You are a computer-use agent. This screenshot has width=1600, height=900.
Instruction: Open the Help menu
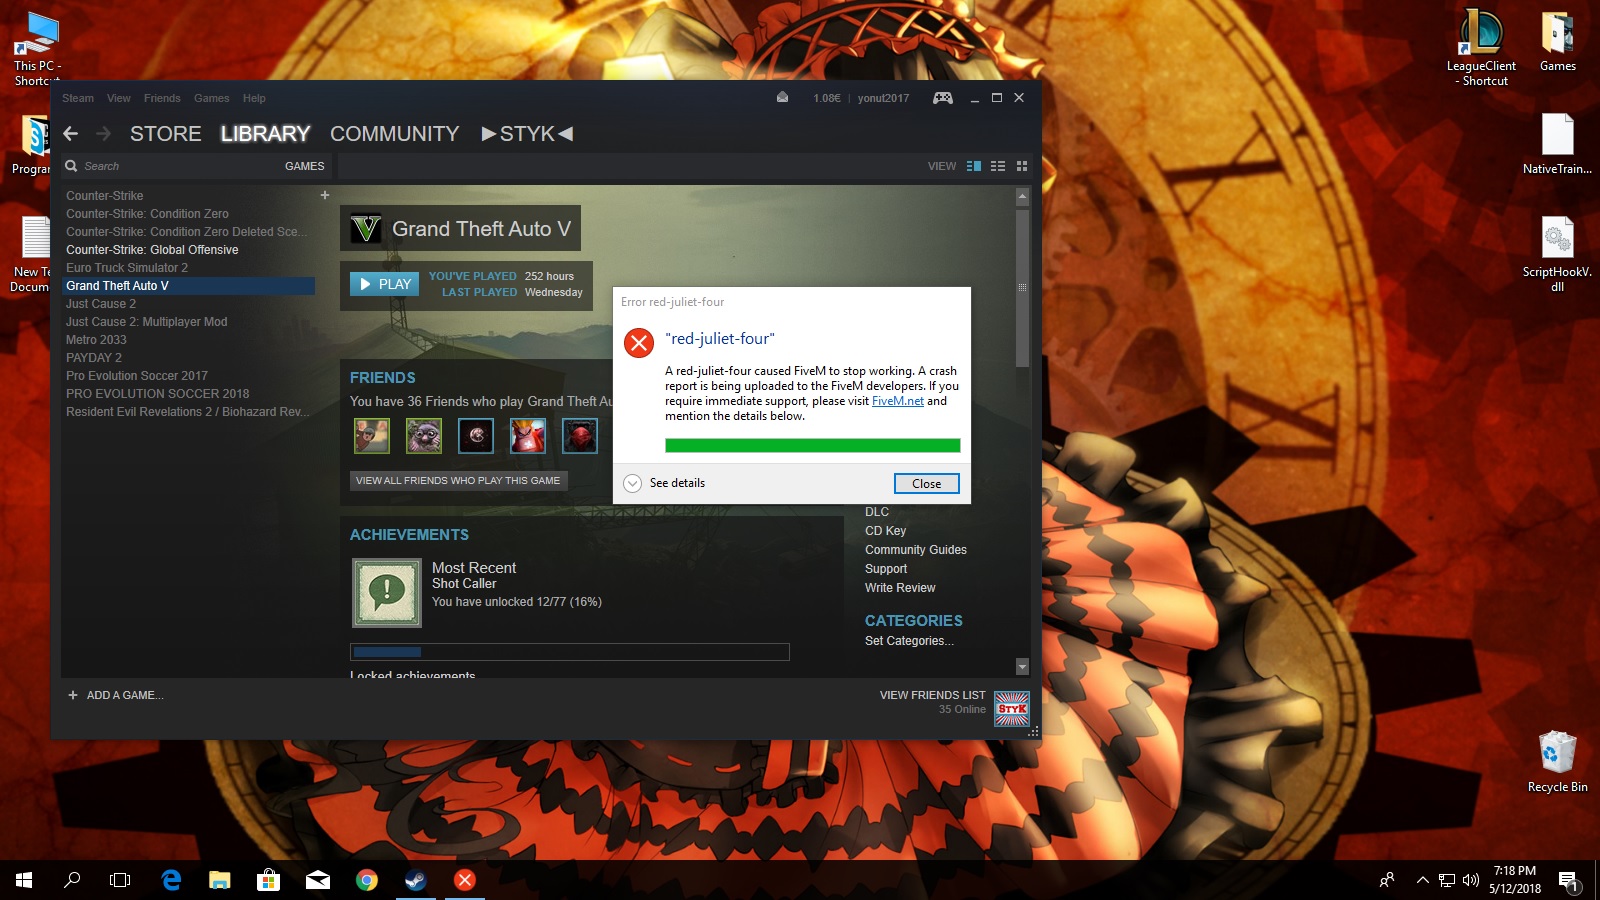[x=254, y=98]
